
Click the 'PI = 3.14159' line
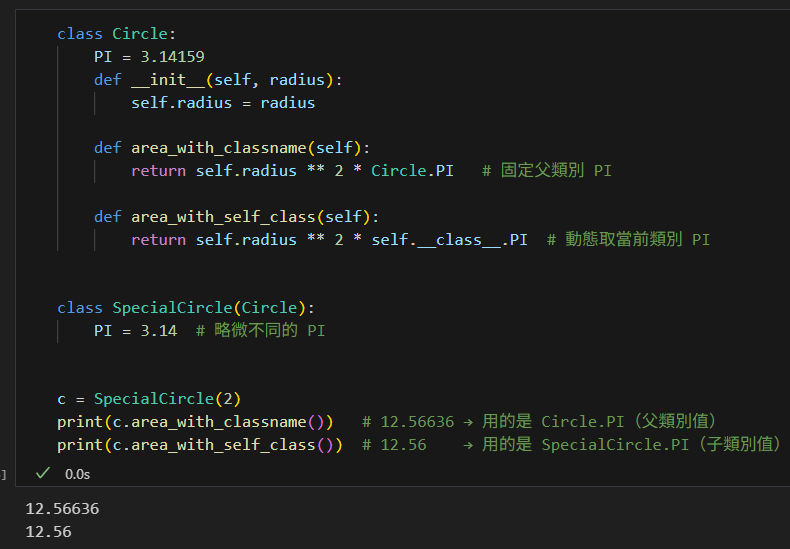[x=149, y=56]
